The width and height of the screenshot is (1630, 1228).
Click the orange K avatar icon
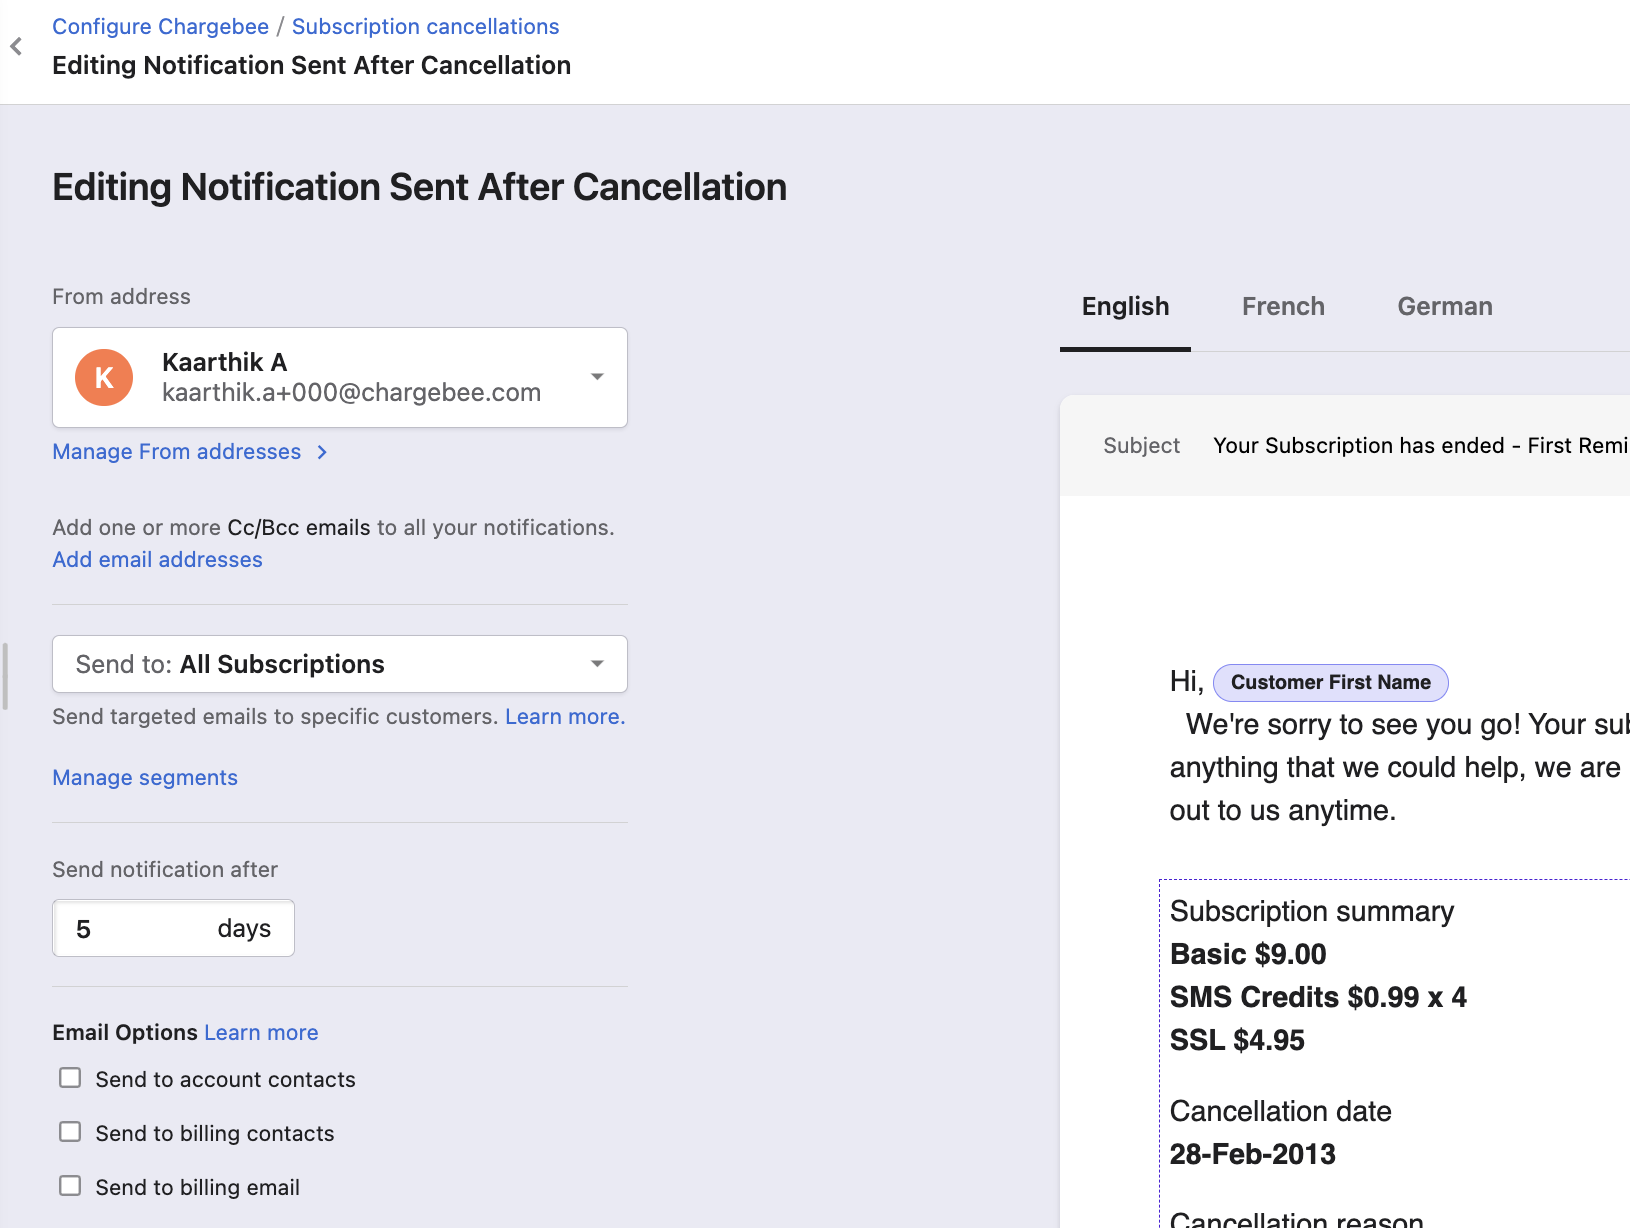pyautogui.click(x=104, y=378)
